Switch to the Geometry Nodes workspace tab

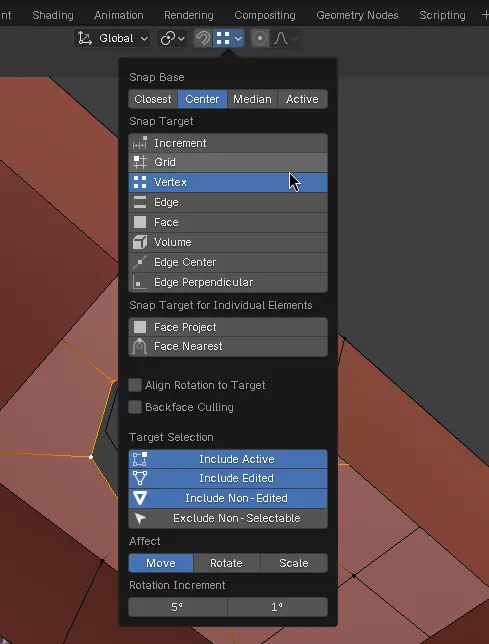[357, 15]
